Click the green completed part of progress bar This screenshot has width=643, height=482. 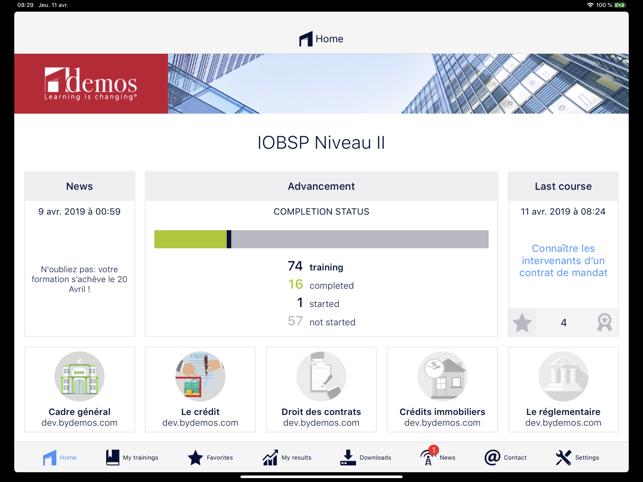pyautogui.click(x=190, y=239)
